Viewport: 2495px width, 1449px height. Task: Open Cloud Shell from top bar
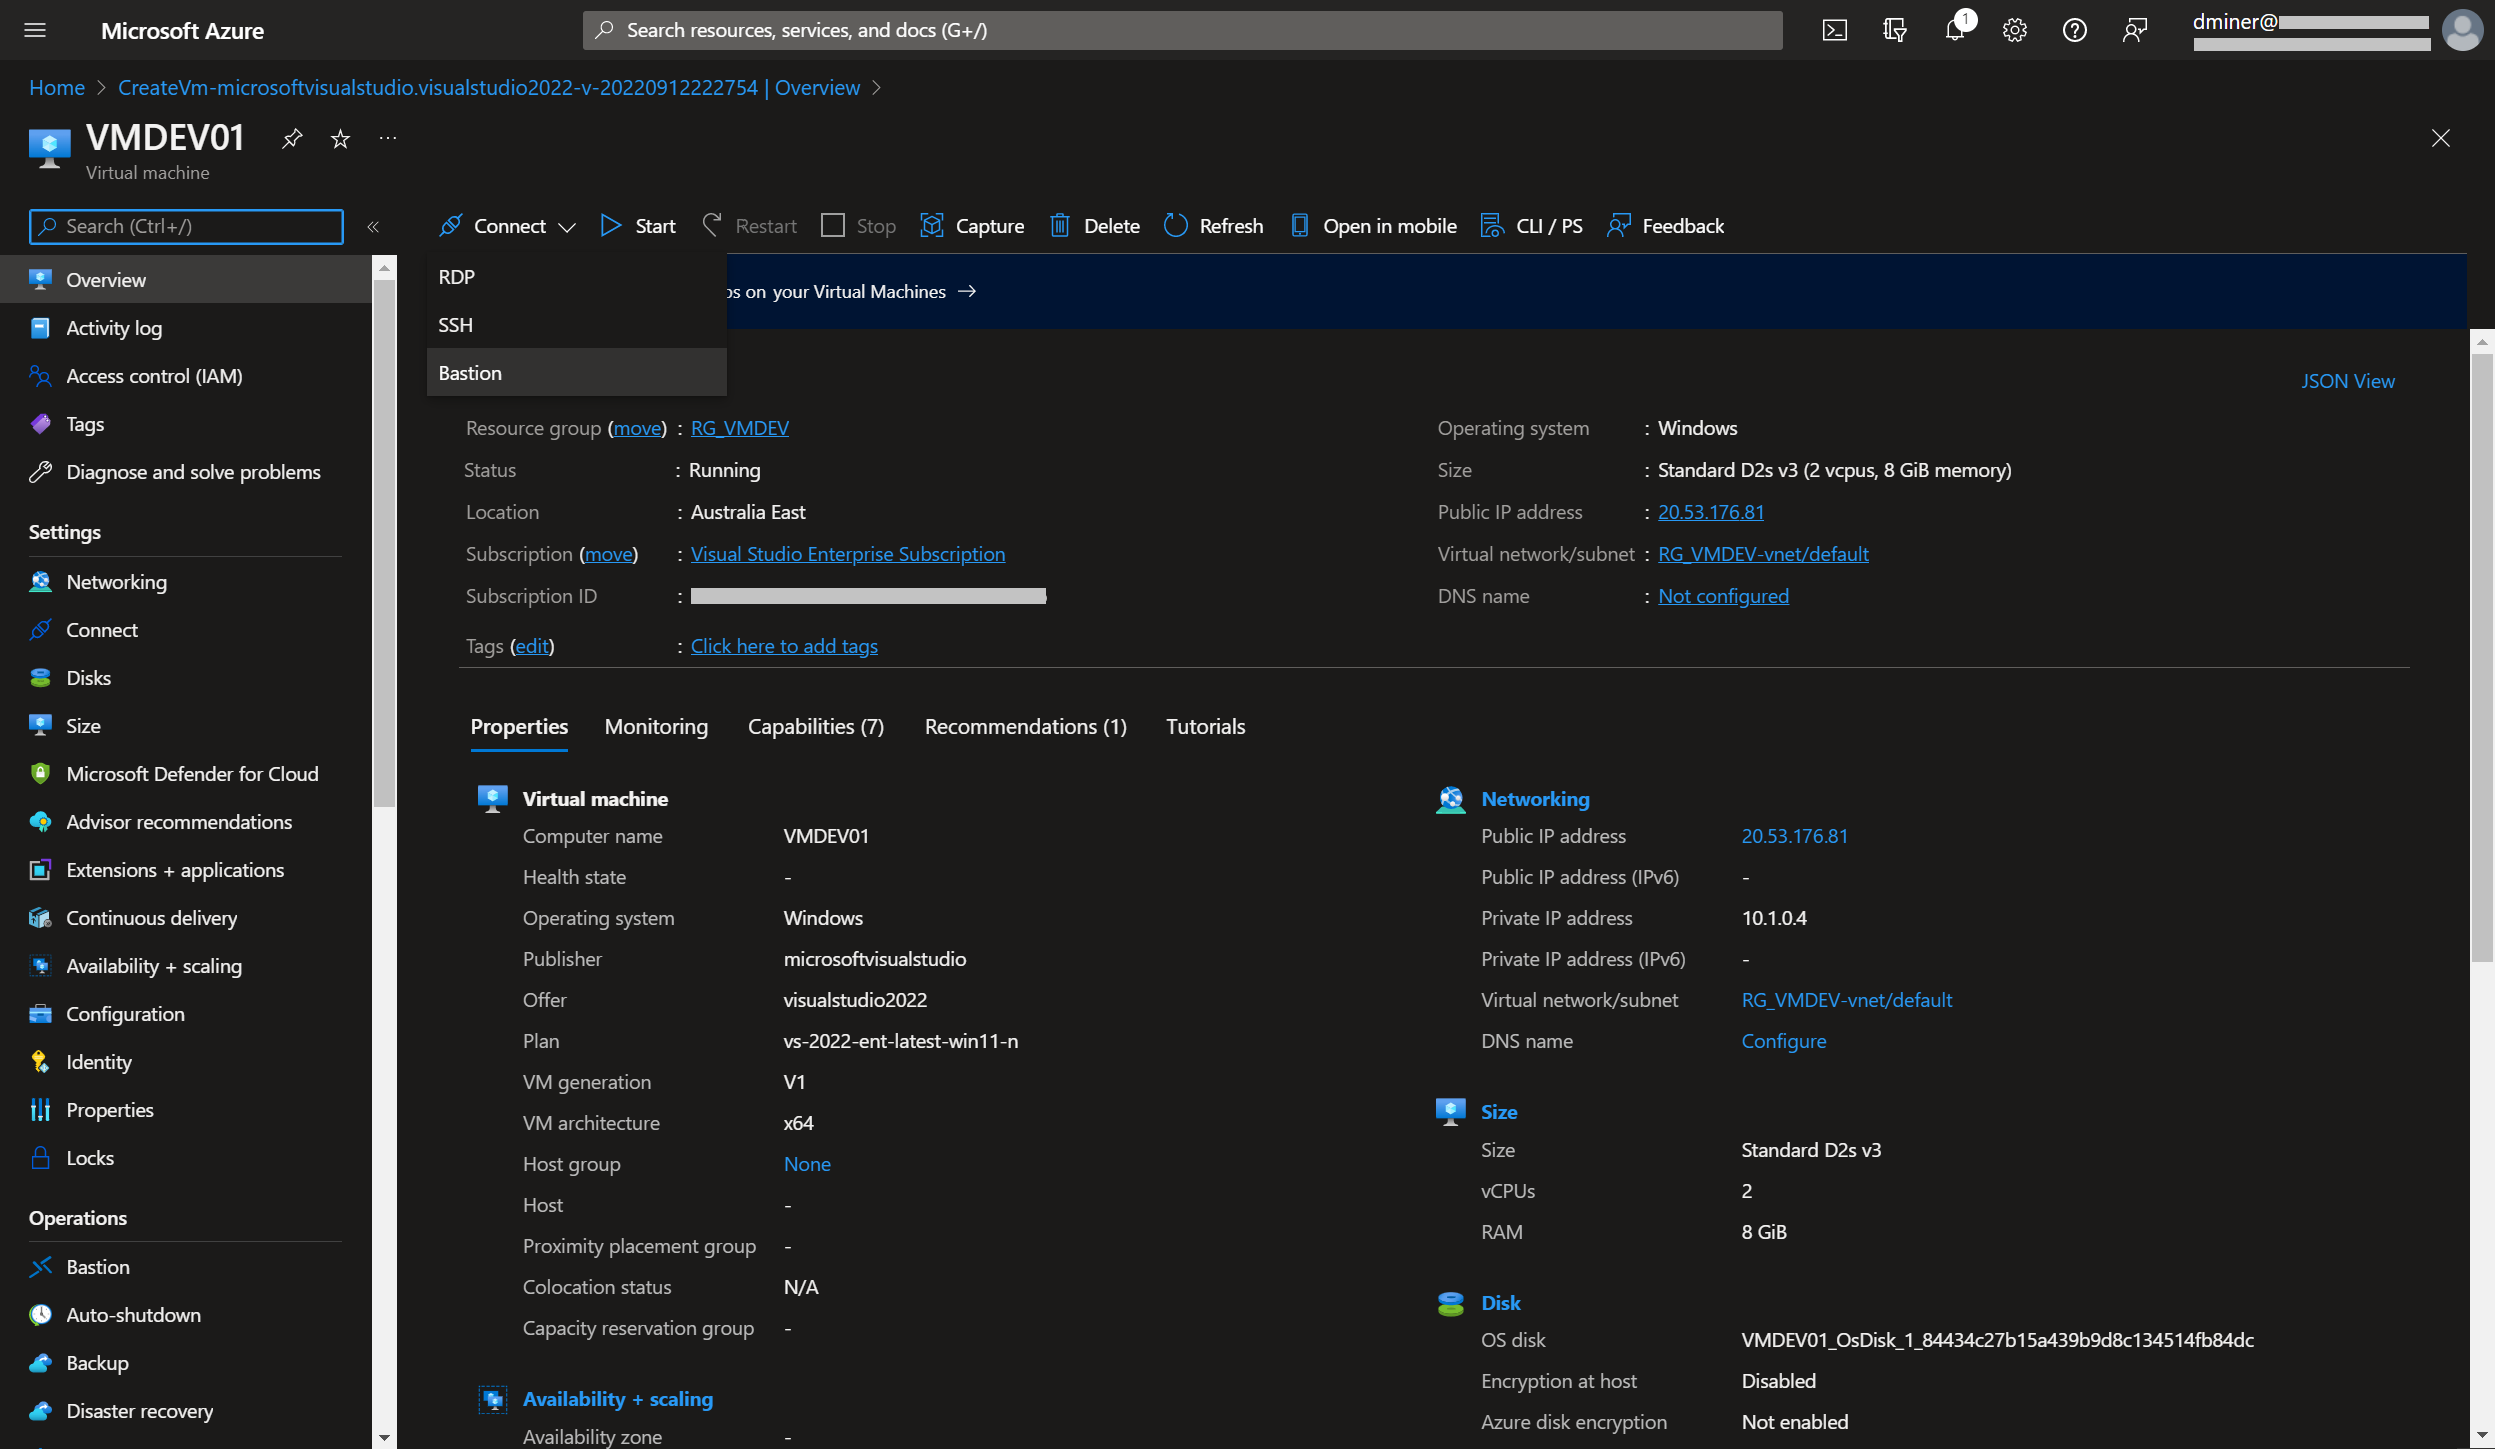click(x=1834, y=30)
